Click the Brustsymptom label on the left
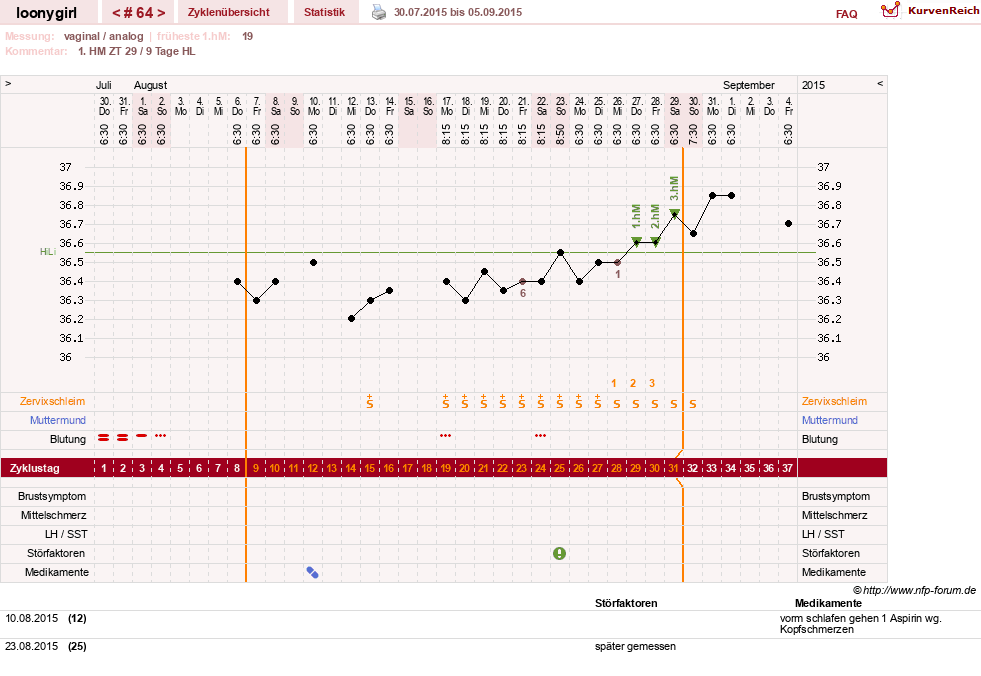This screenshot has width=981, height=676. (x=52, y=496)
